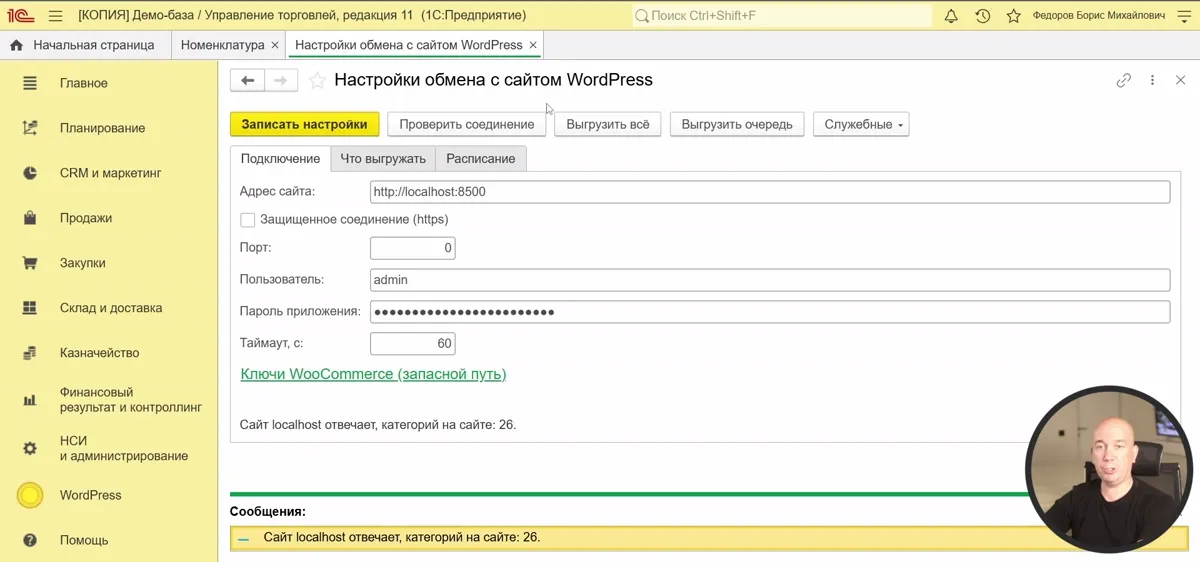Open Ключи WooCommerce (запасной путь) link
The height and width of the screenshot is (562, 1200).
[373, 374]
